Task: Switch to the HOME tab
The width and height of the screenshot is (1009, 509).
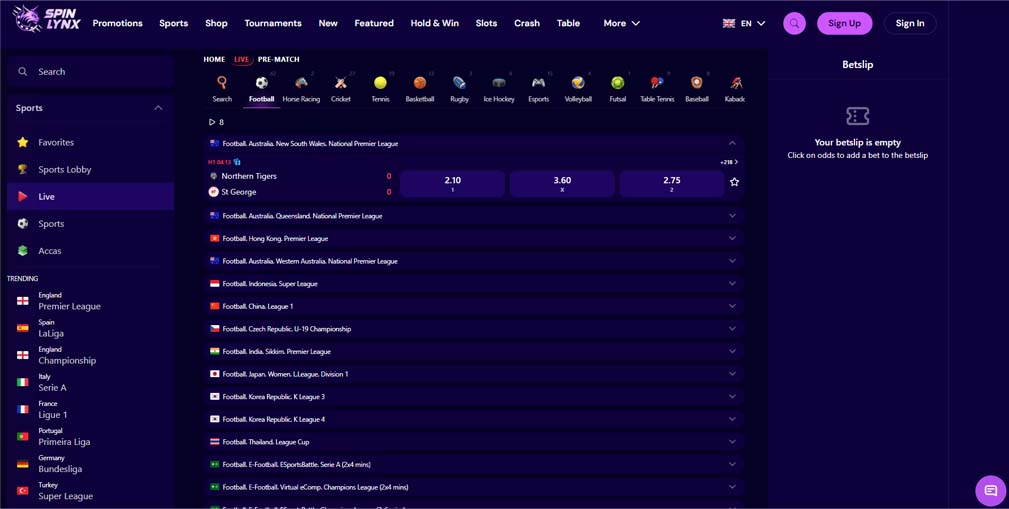Action: tap(214, 59)
